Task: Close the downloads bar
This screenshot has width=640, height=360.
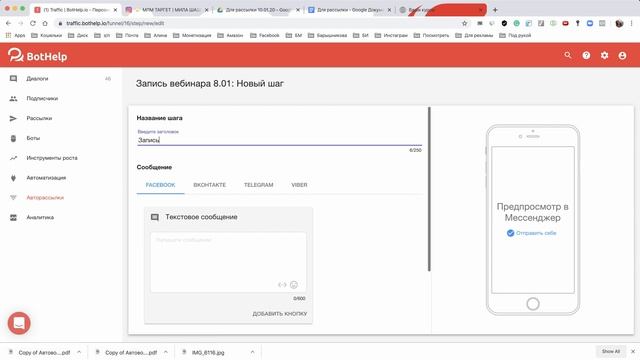Action: pos(633,351)
